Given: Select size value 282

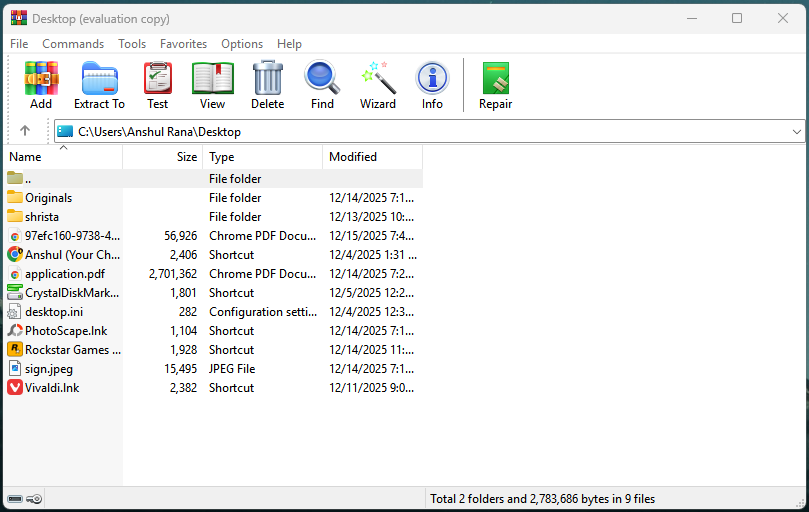Looking at the screenshot, I should pos(188,312).
